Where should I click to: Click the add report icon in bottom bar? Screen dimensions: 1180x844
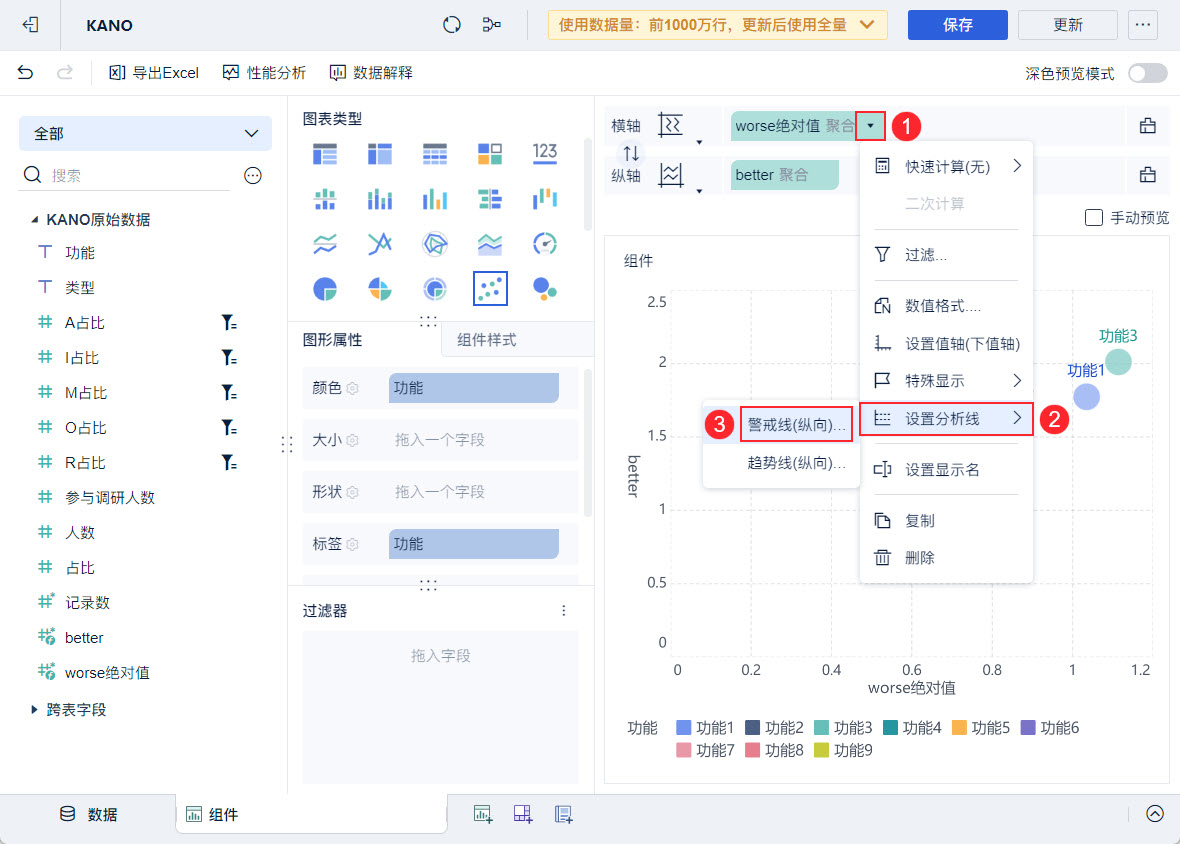pyautogui.click(x=563, y=814)
